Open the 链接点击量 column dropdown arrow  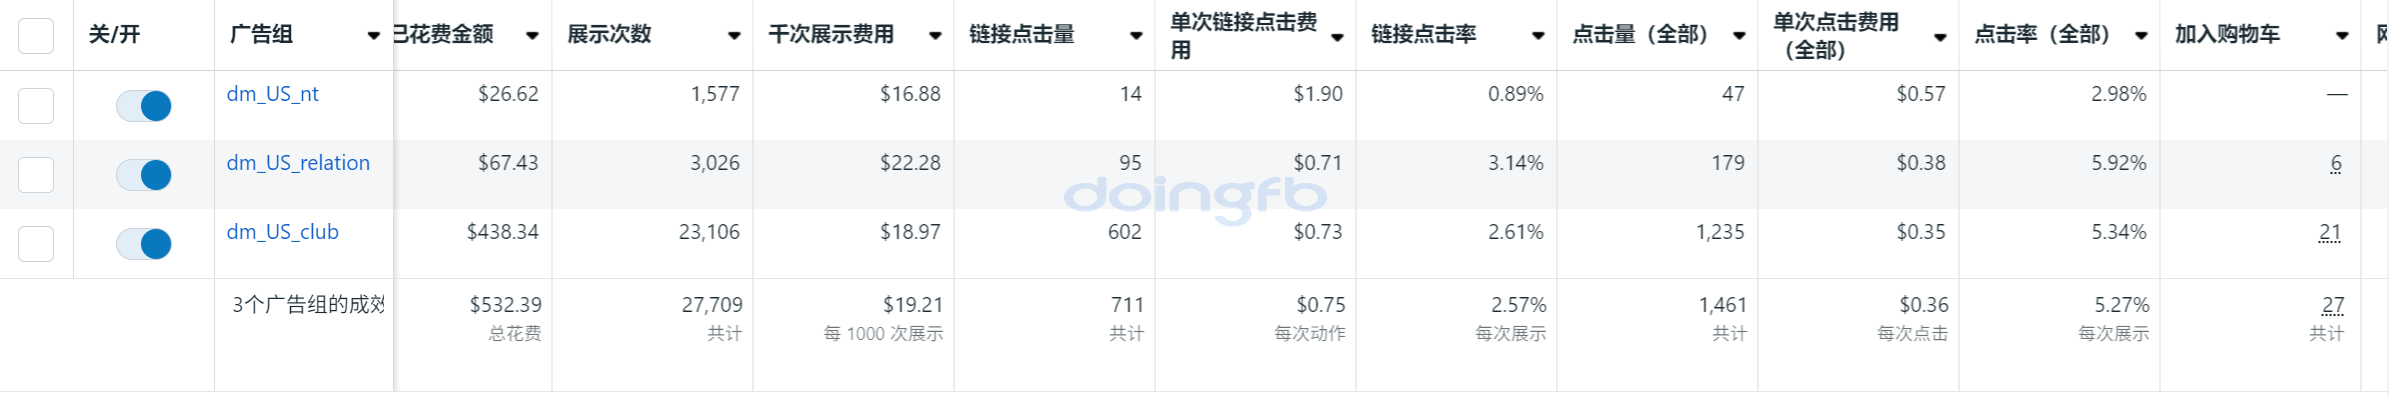pos(1136,36)
